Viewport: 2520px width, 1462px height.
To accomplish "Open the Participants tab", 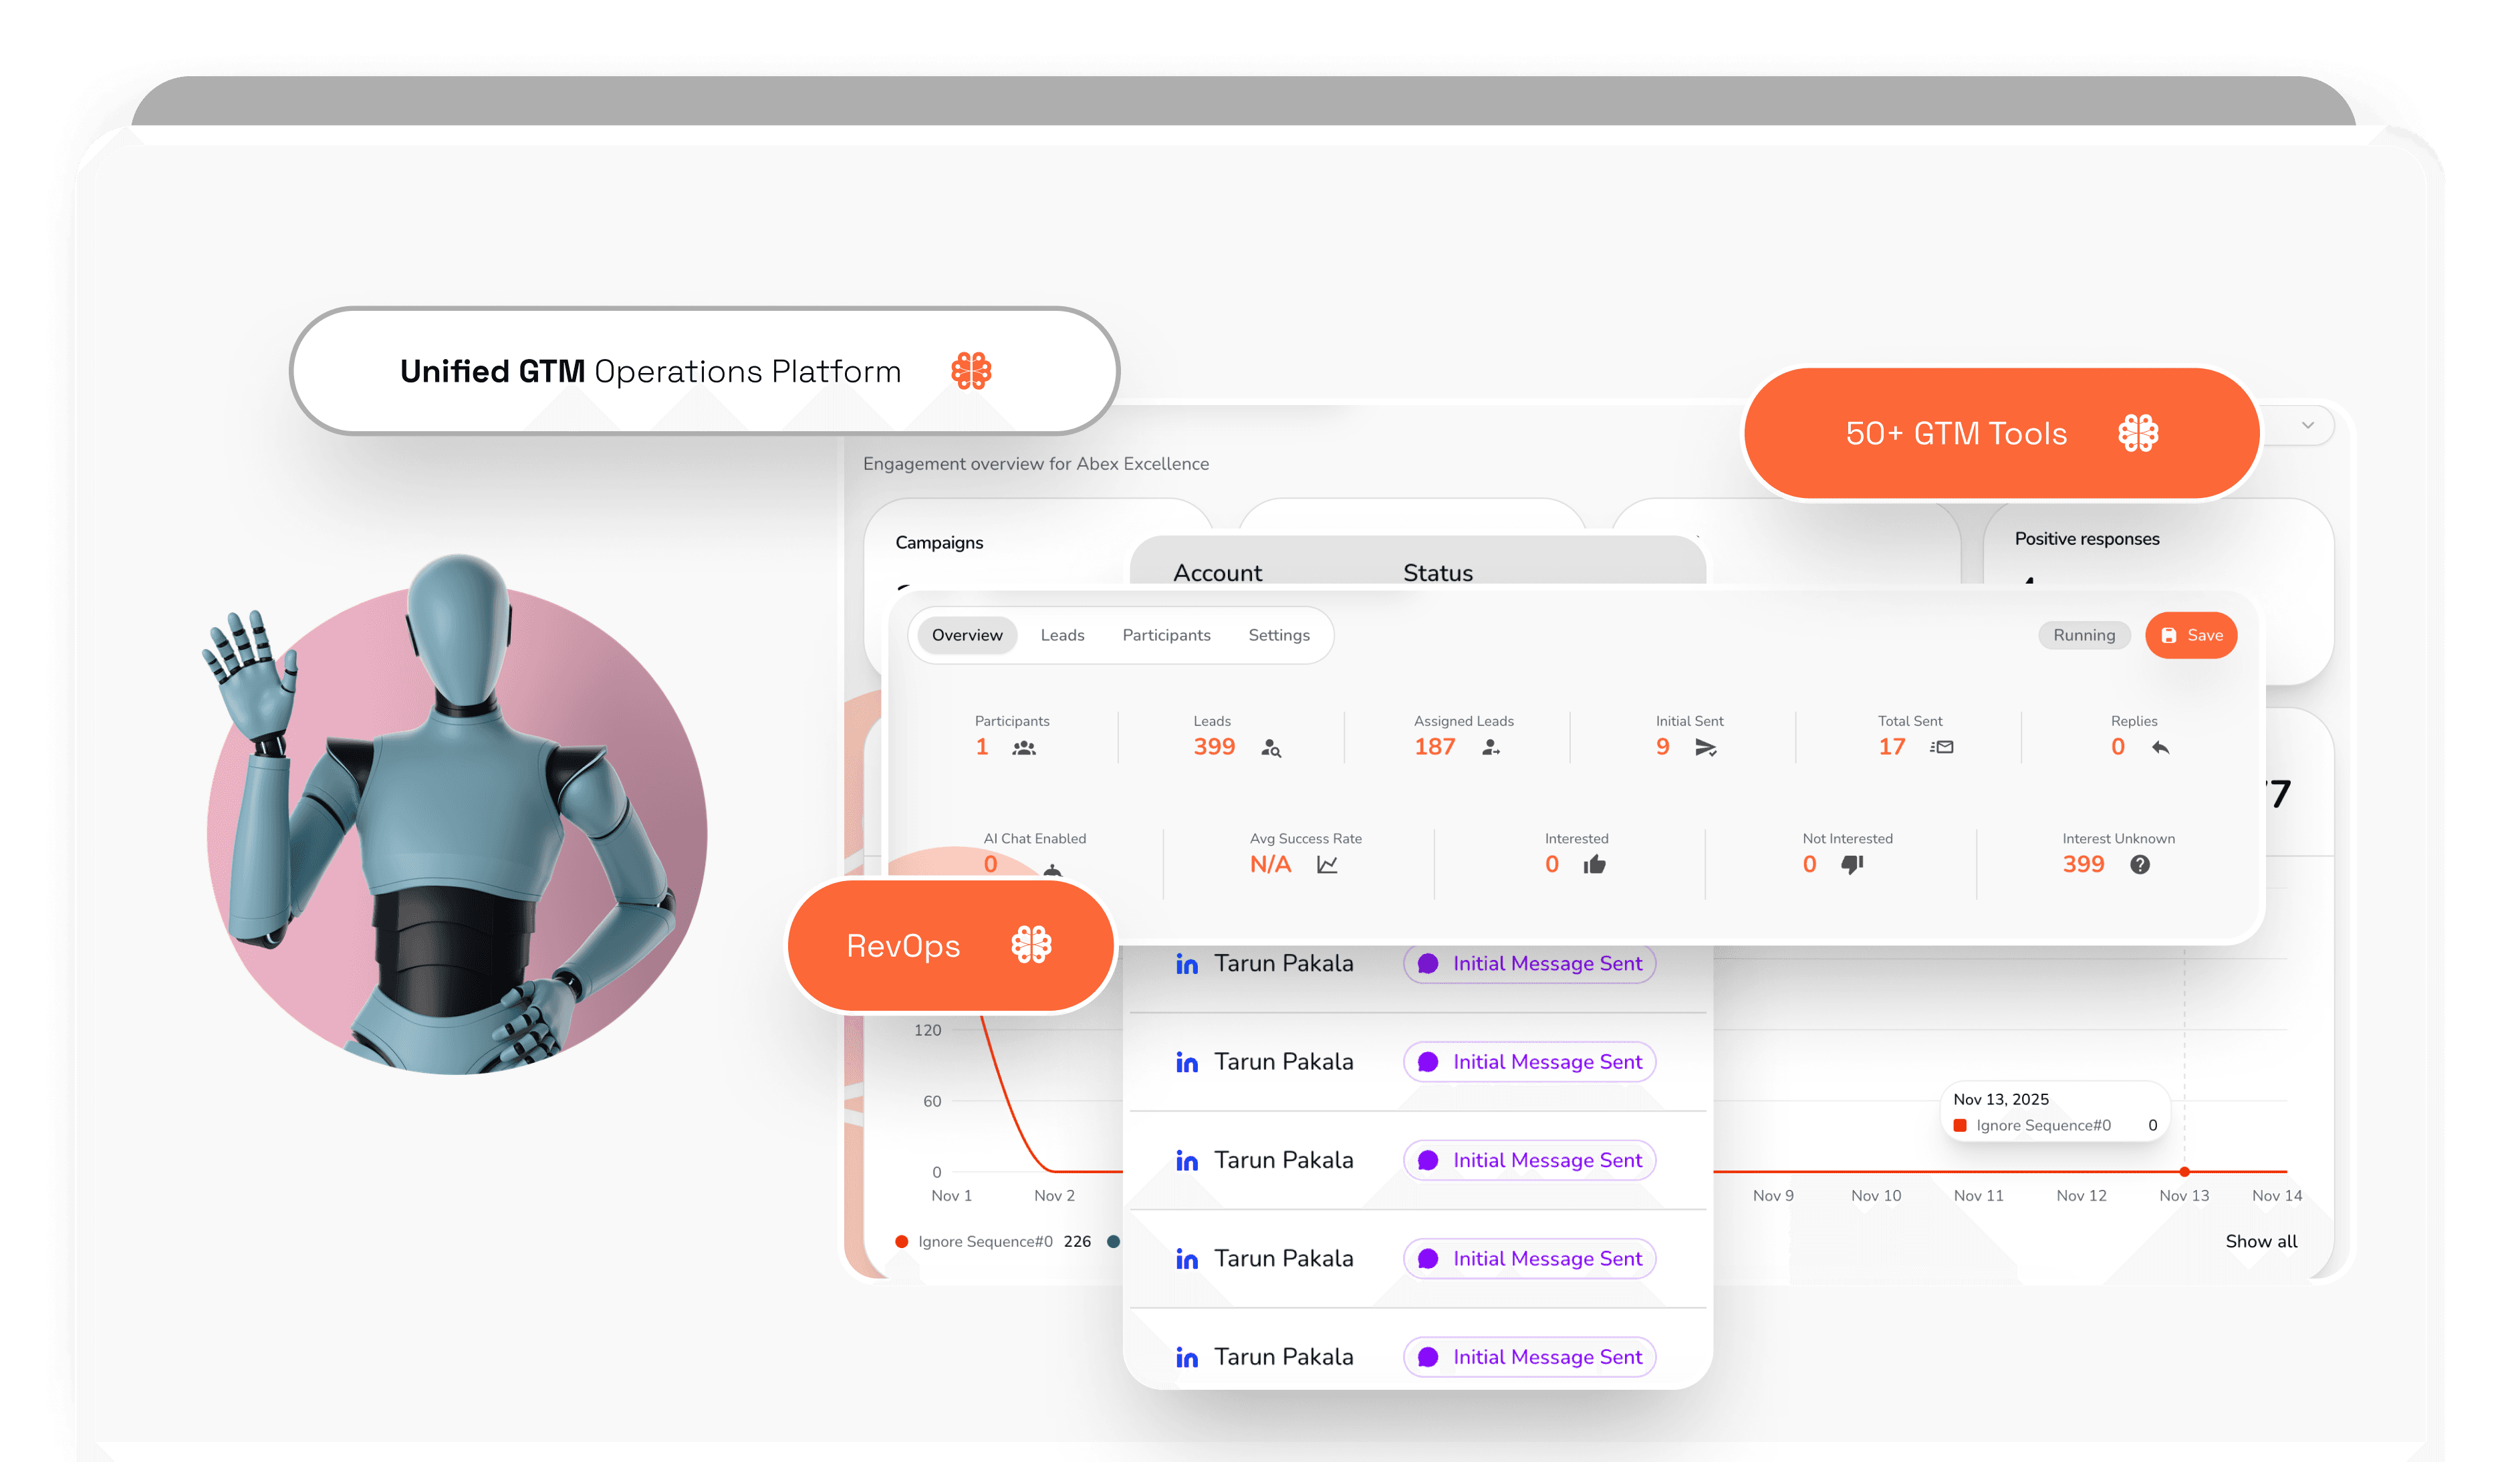I will 1166,635.
